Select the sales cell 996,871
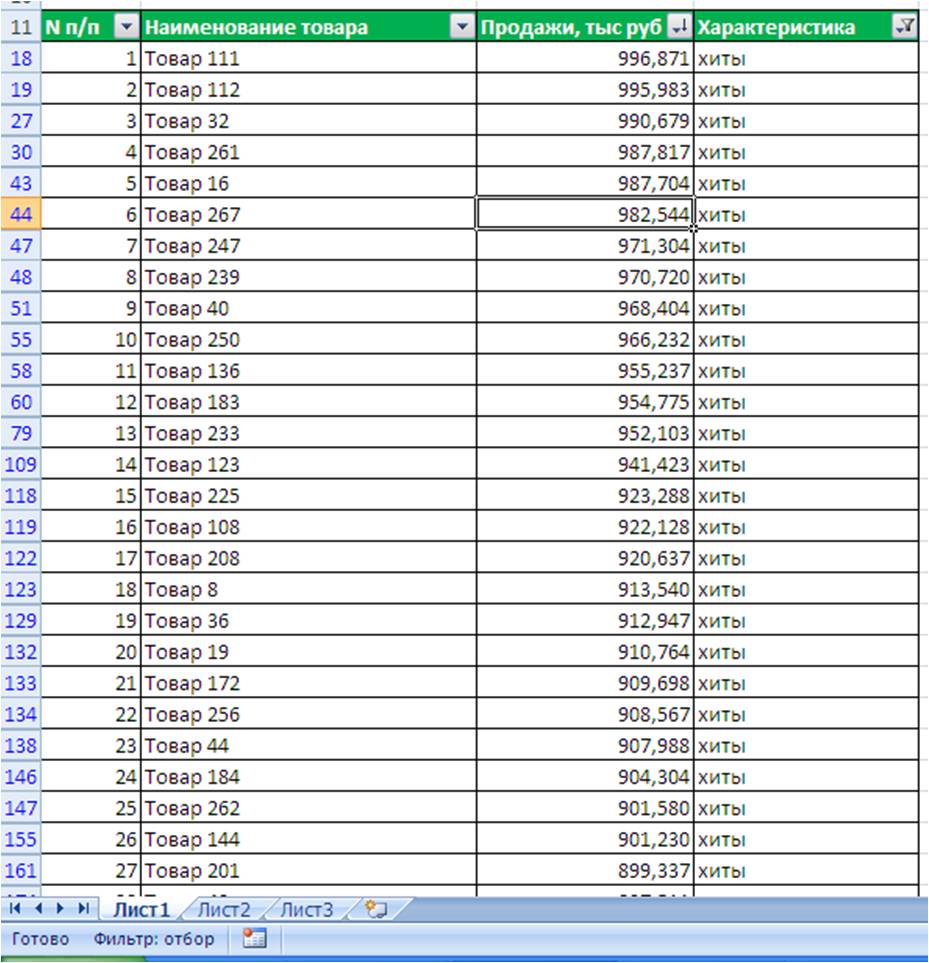This screenshot has width=929, height=963. (585, 58)
